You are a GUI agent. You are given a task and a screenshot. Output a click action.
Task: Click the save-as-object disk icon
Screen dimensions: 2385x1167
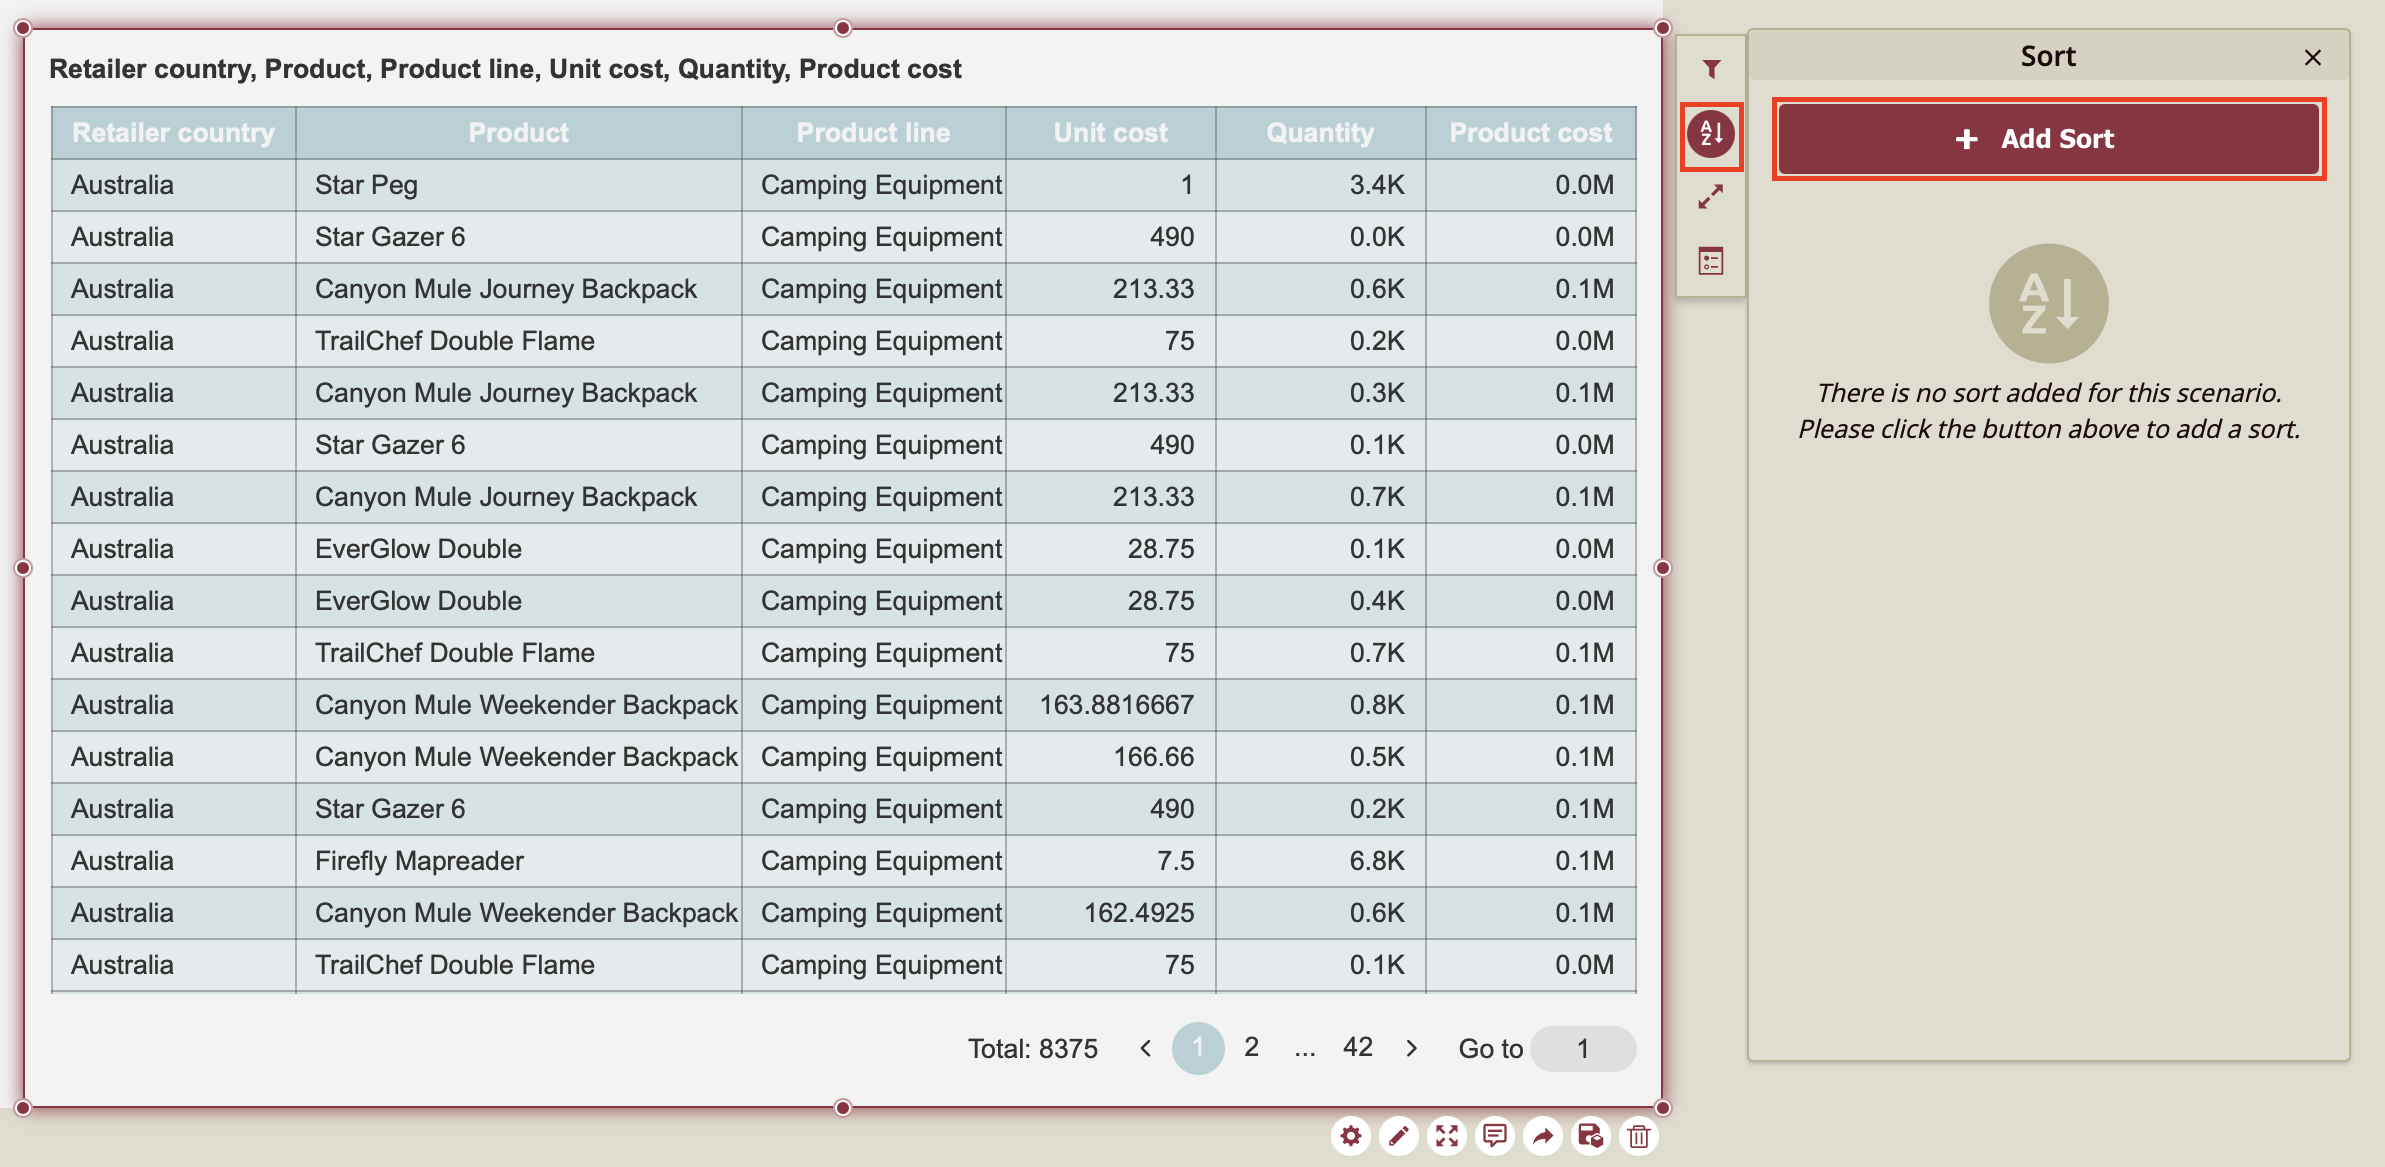[x=1591, y=1136]
